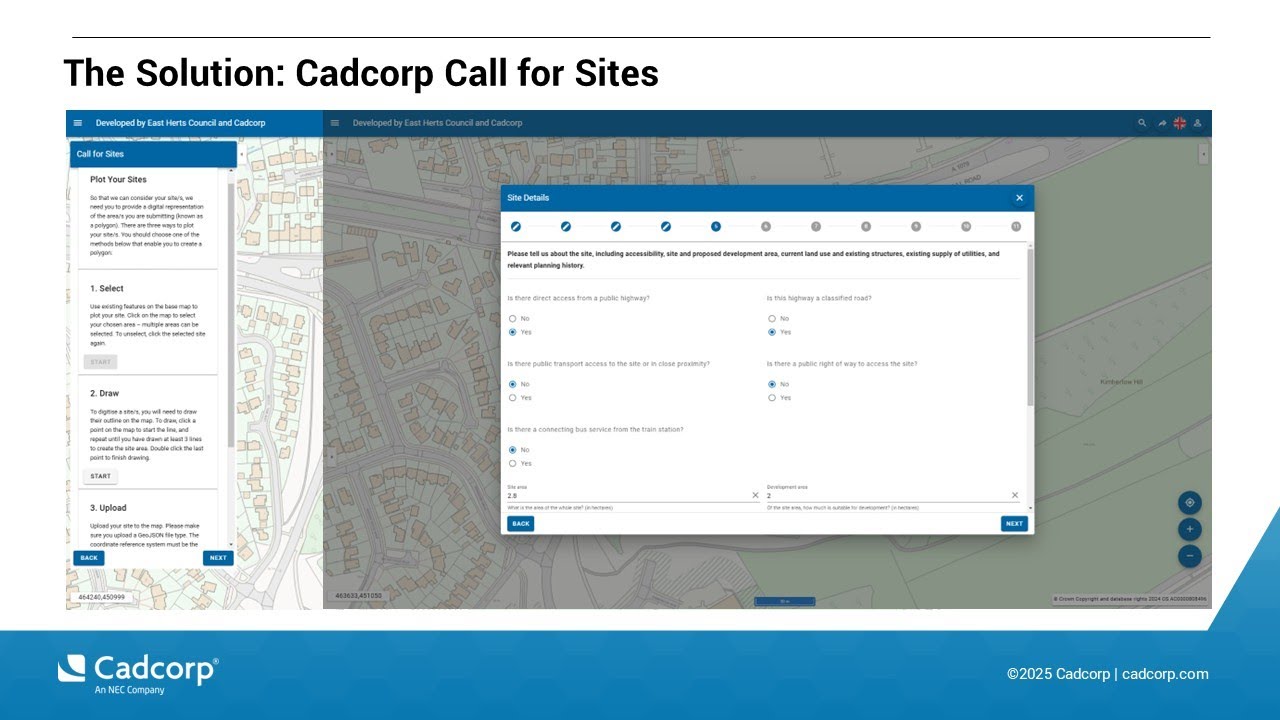
Task: Go to completed step 3 pencil icon
Action: coord(616,227)
